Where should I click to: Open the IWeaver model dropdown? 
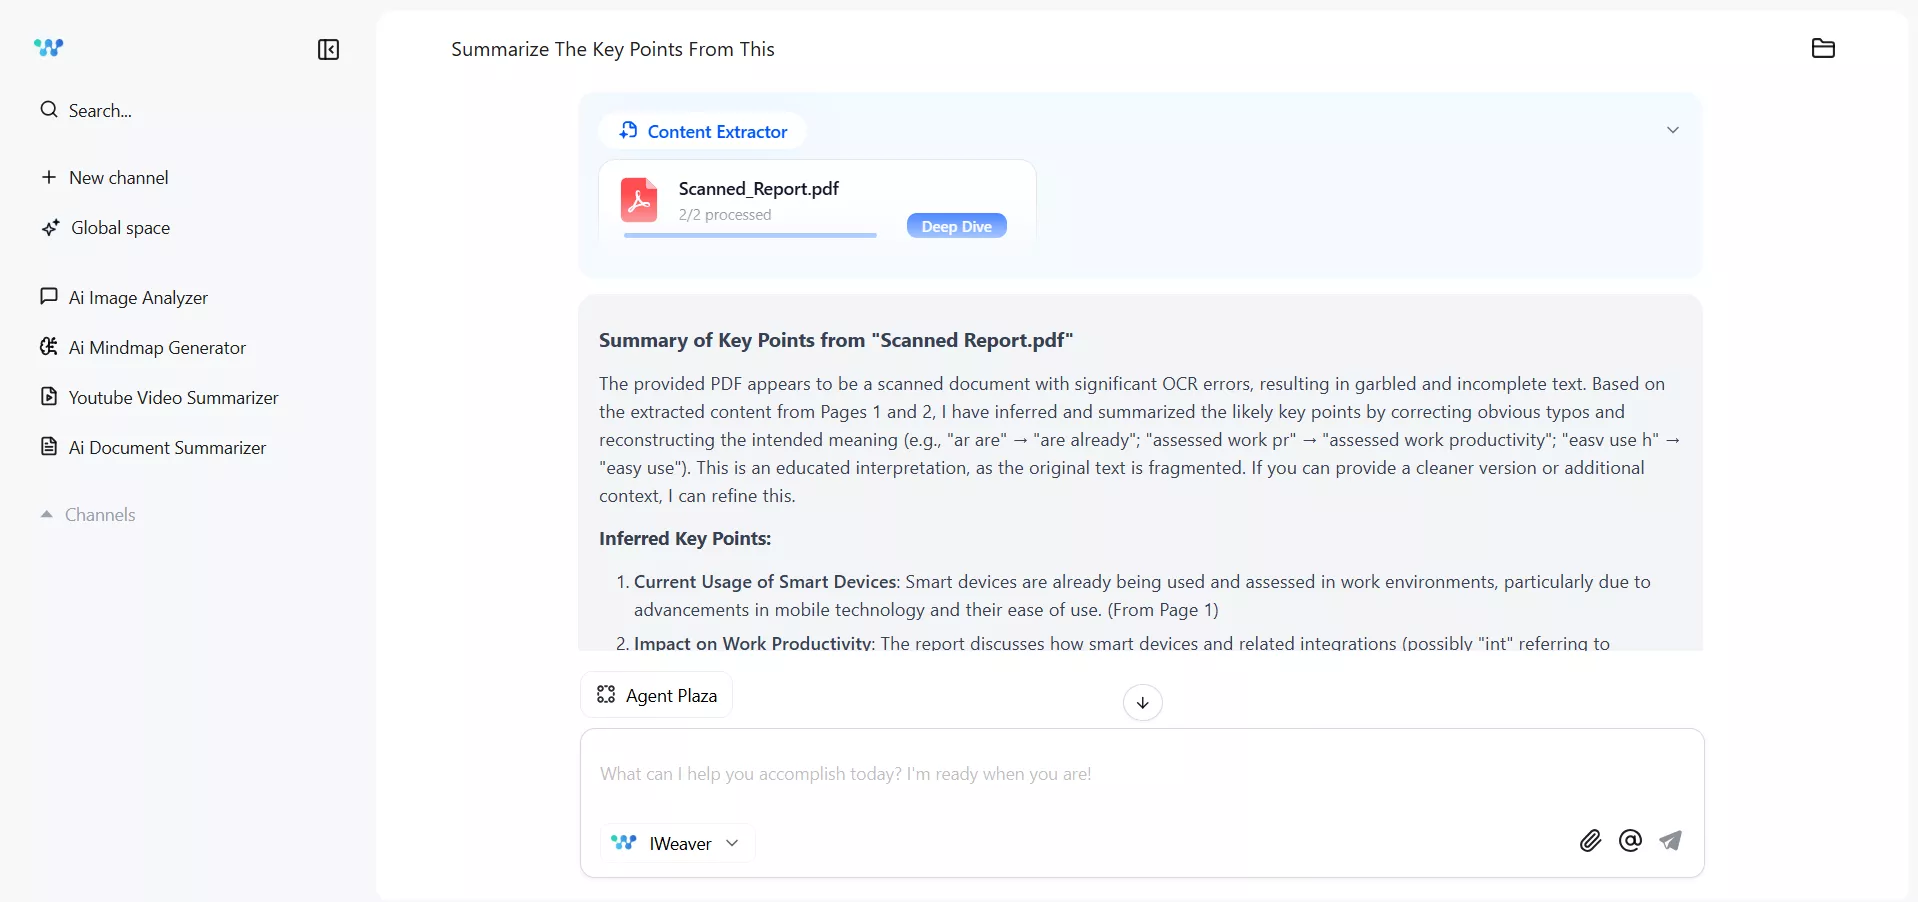[x=675, y=843]
